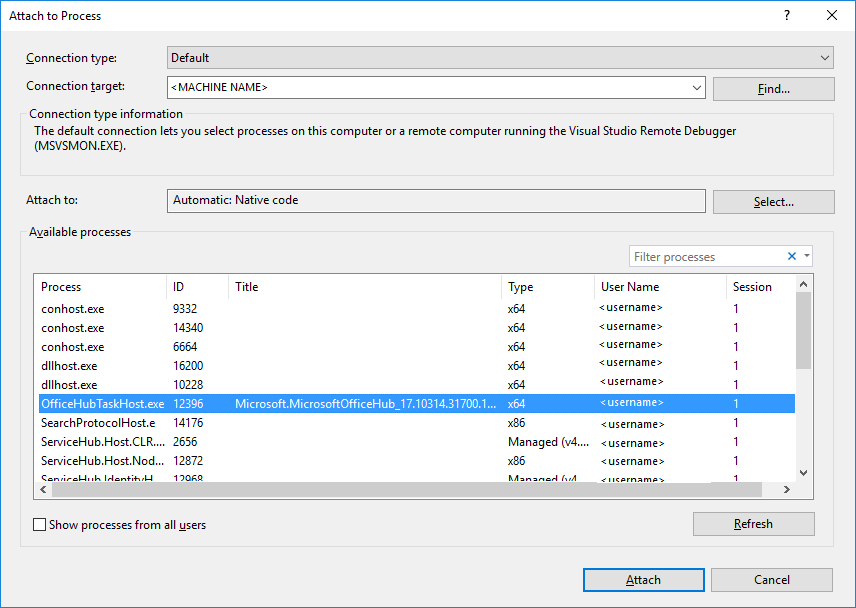856x608 pixels.
Task: Open the filter processes dropdown arrow
Action: [x=806, y=256]
